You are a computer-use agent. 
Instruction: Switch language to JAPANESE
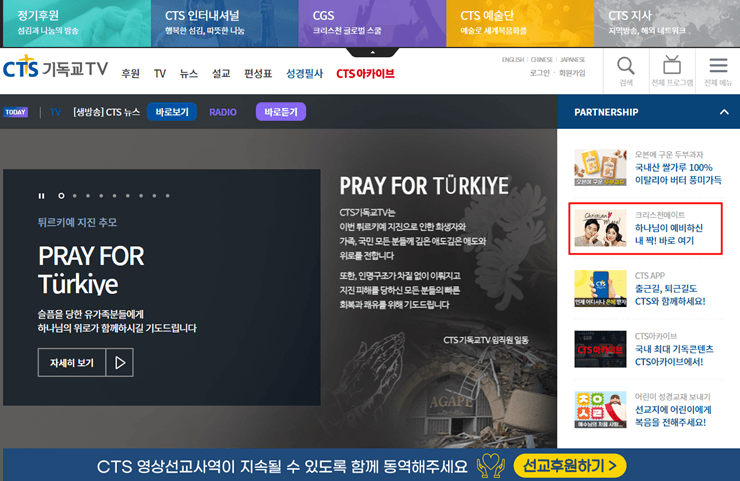tap(572, 59)
